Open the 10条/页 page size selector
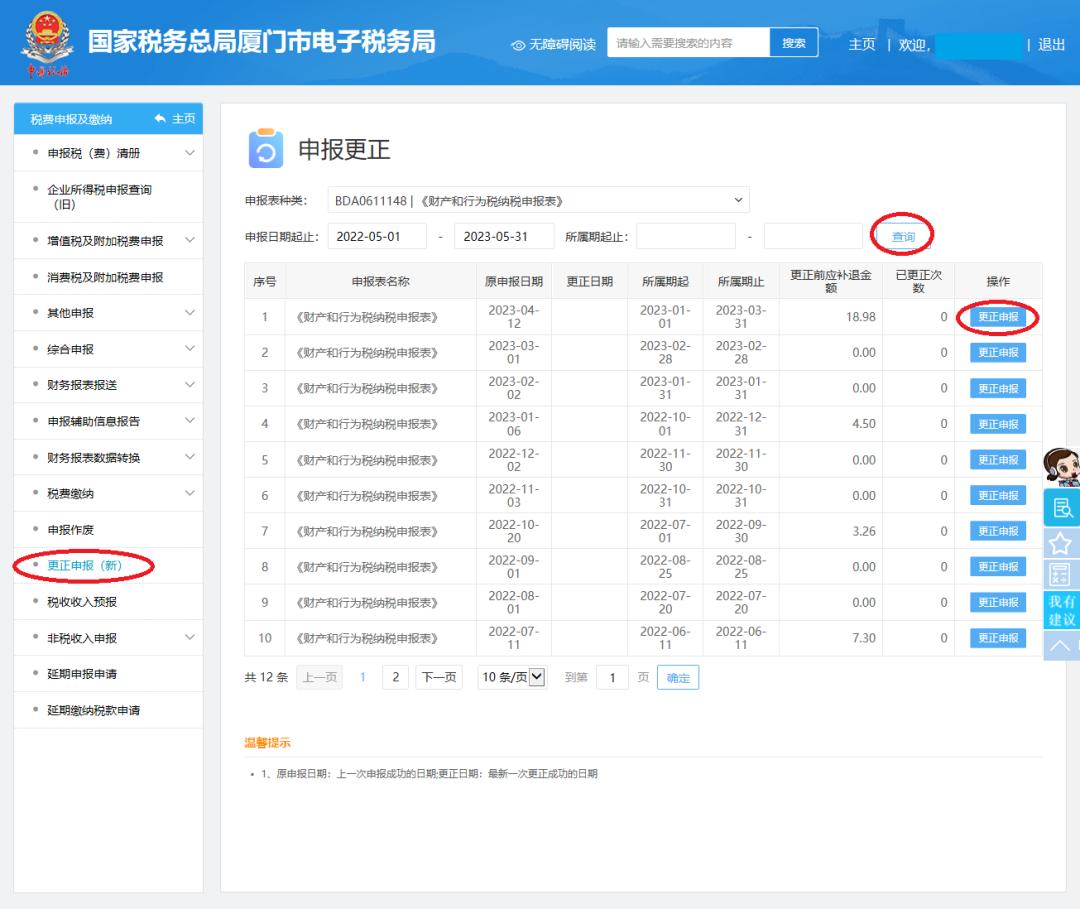 (x=514, y=677)
